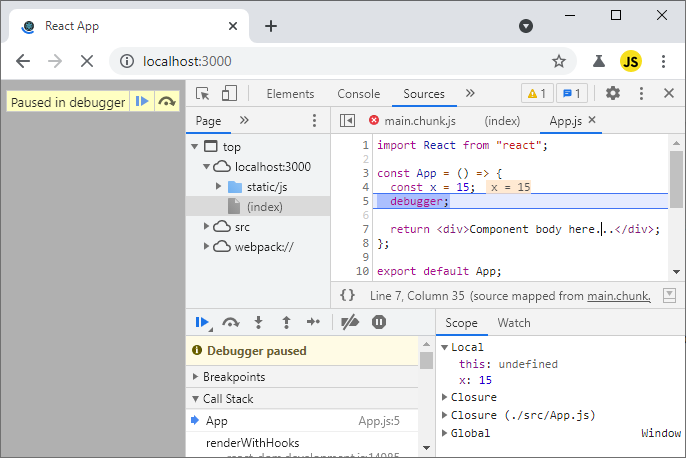Open the Watch pane tab
The height and width of the screenshot is (458, 686).
pos(514,323)
